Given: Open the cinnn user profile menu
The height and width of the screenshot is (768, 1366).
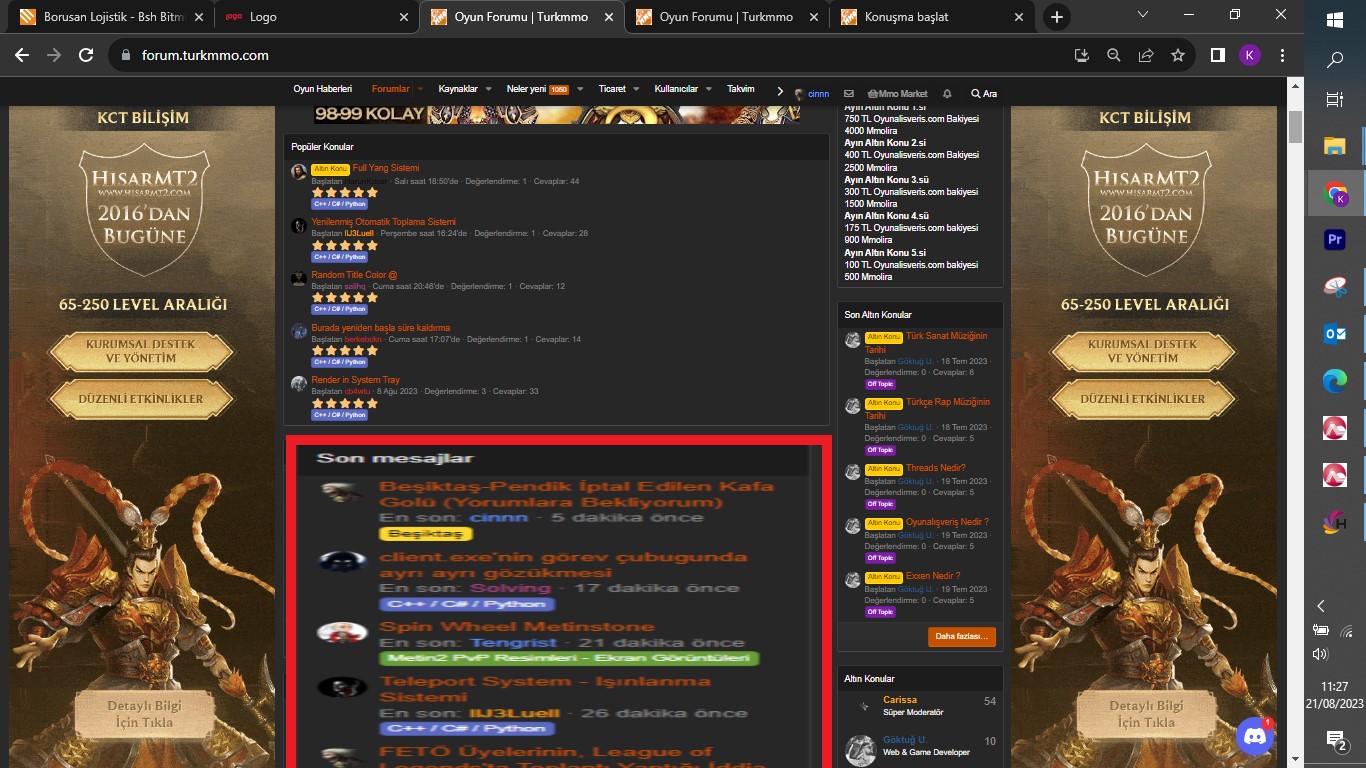Looking at the screenshot, I should [812, 93].
